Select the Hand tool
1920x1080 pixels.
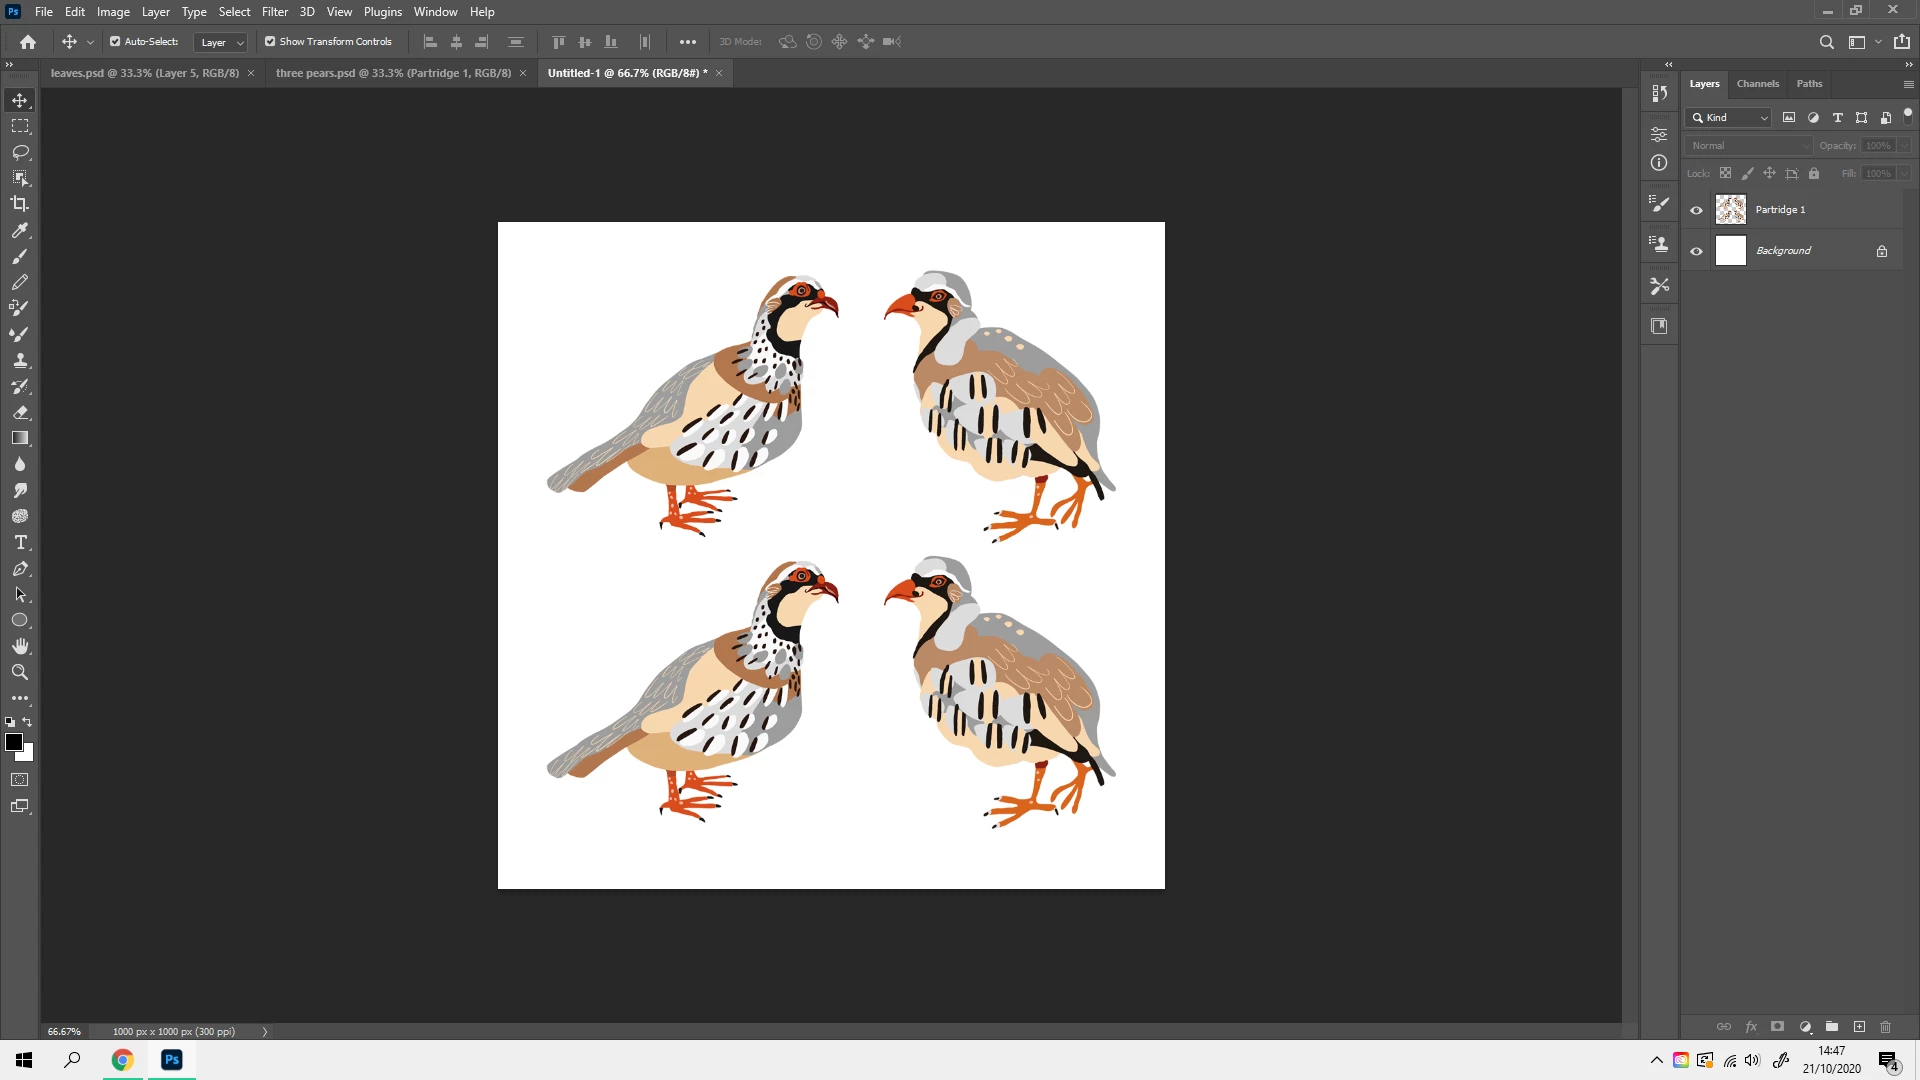tap(20, 646)
